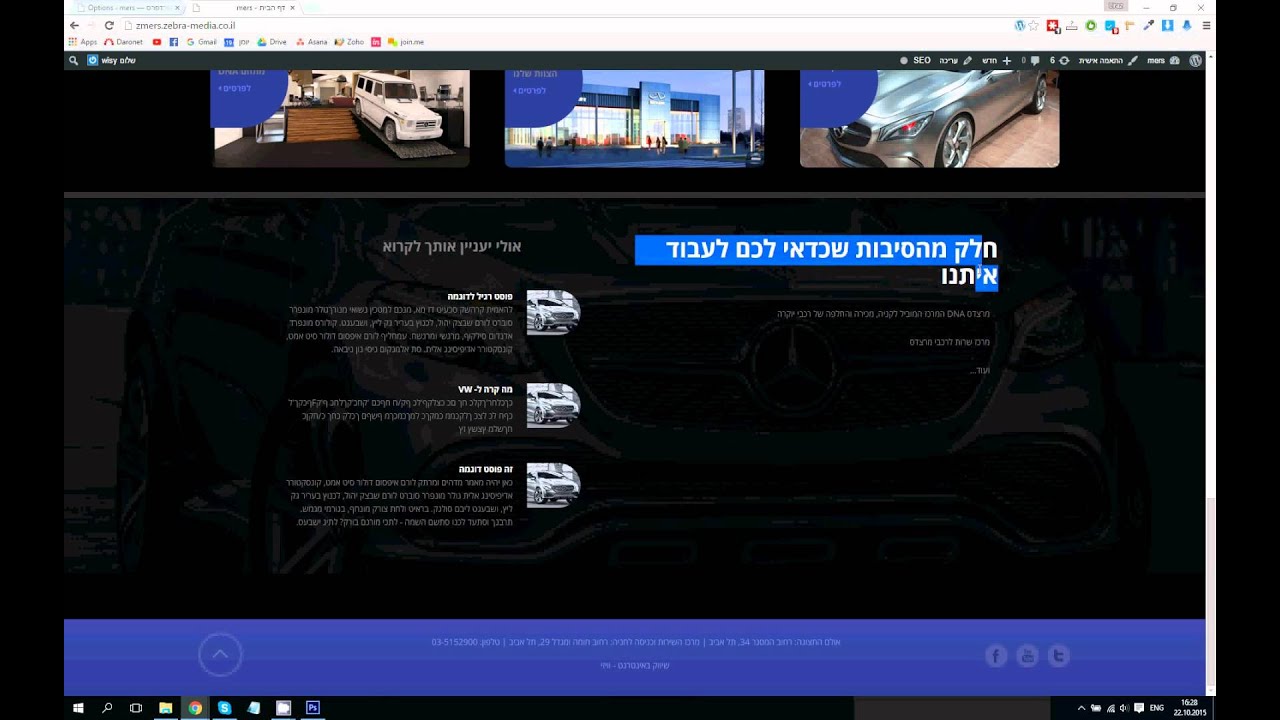
Task: Open the Twitter footer social icon
Action: tap(1058, 656)
